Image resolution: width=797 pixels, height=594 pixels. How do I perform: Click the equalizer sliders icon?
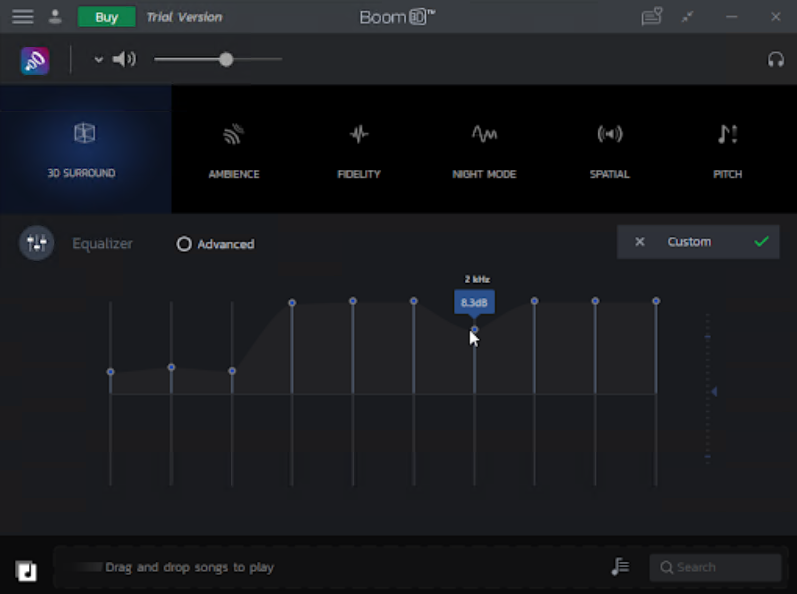[x=37, y=243]
